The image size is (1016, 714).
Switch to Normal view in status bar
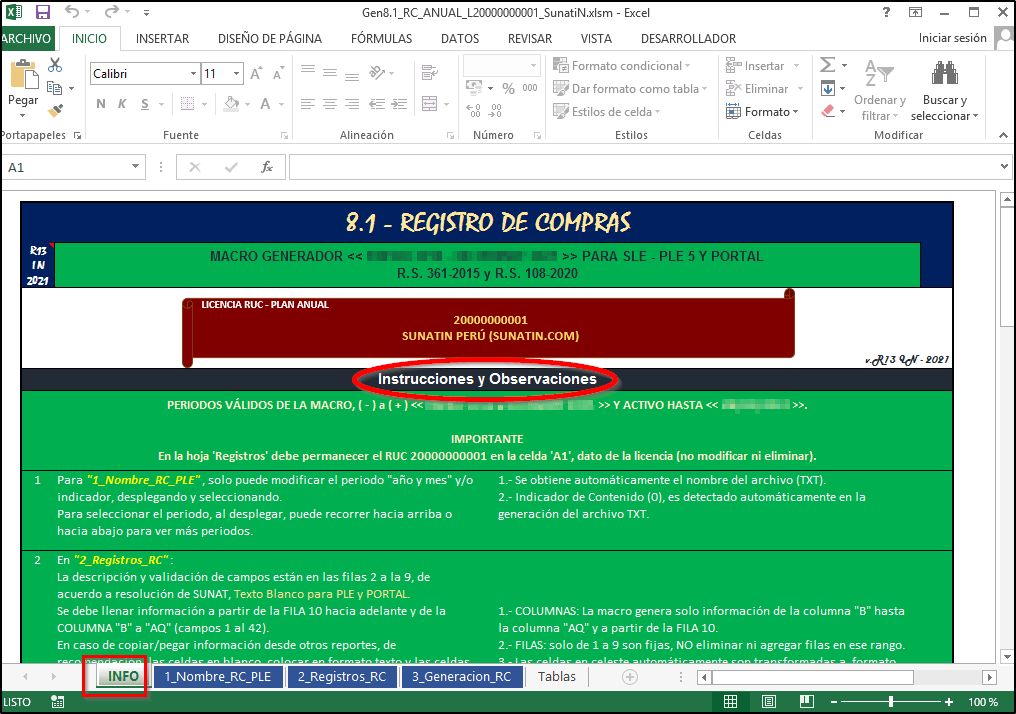(731, 702)
